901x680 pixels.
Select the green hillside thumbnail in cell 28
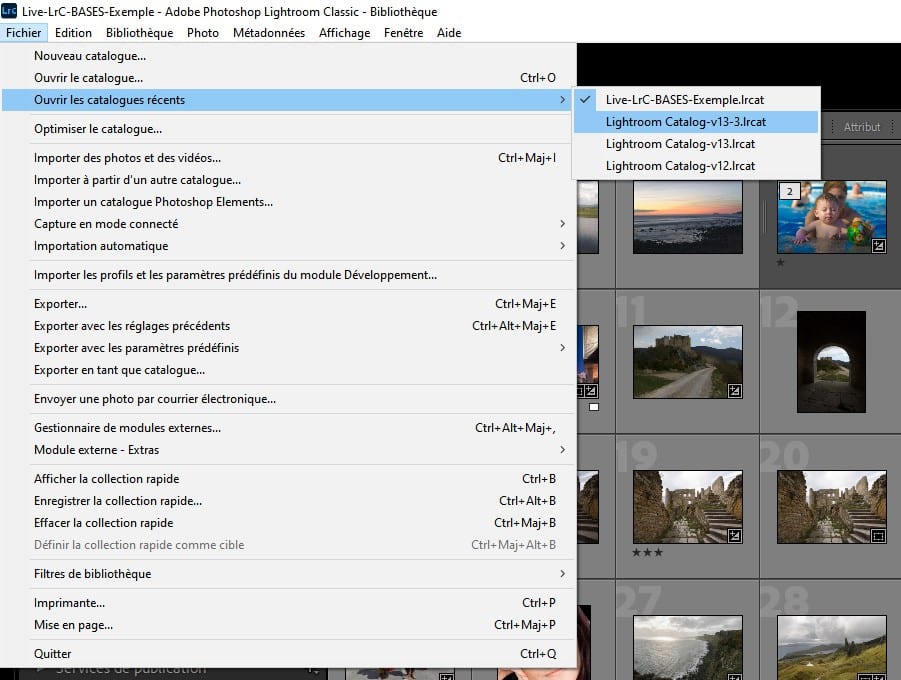pos(831,648)
